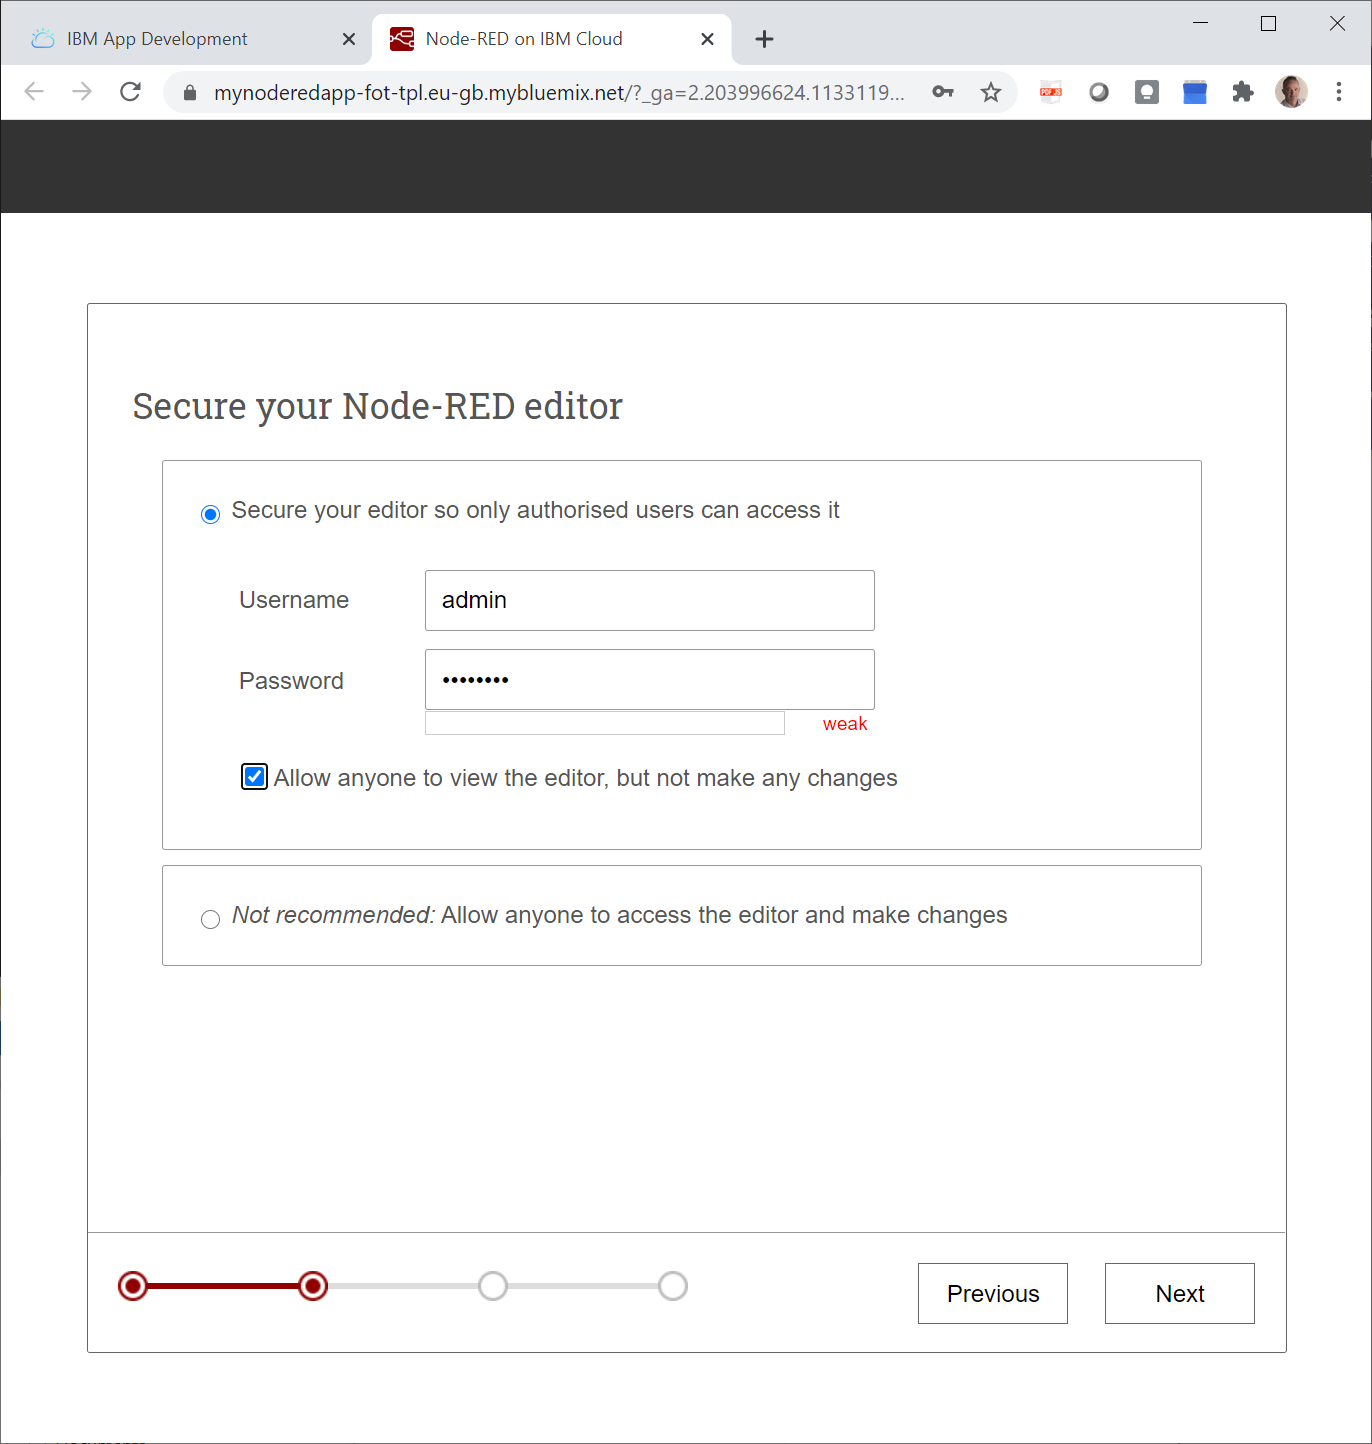
Task: Click the third wizard step marker
Action: click(x=493, y=1286)
